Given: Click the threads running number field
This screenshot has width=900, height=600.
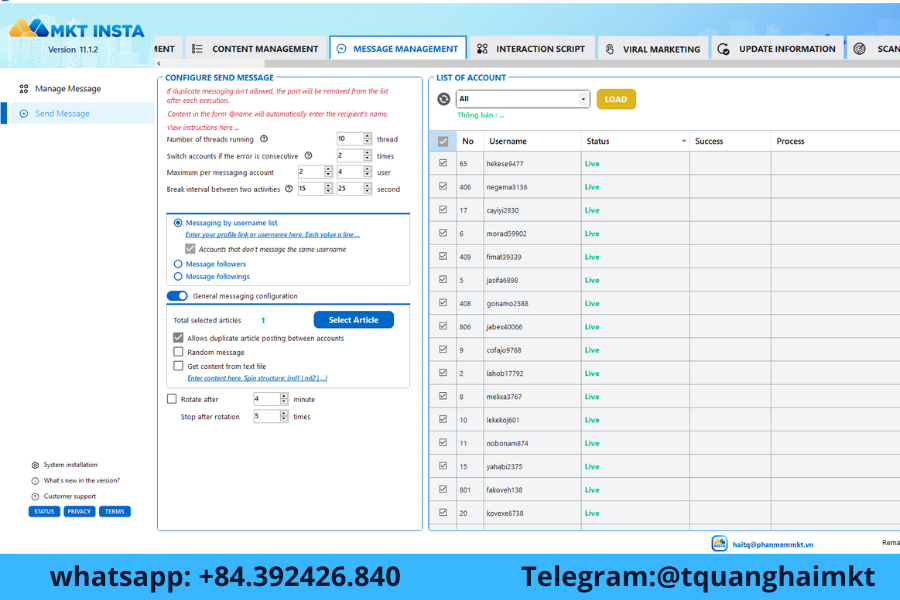Looking at the screenshot, I should pos(350,138).
